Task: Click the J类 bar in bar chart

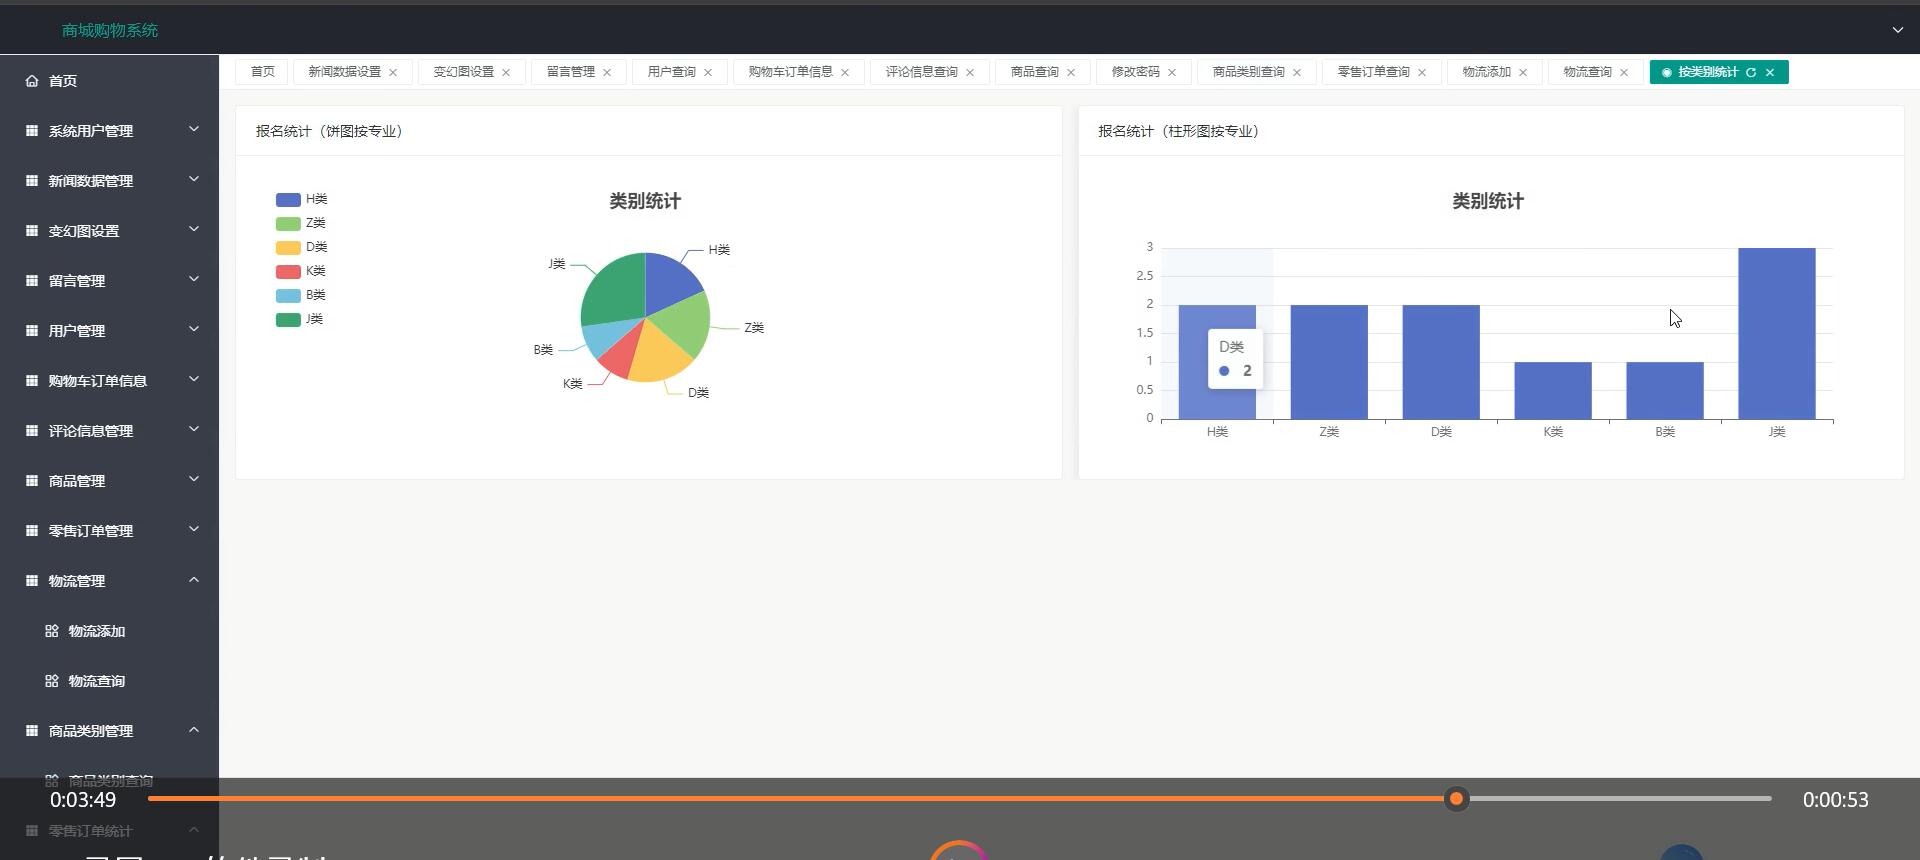Action: point(1777,333)
